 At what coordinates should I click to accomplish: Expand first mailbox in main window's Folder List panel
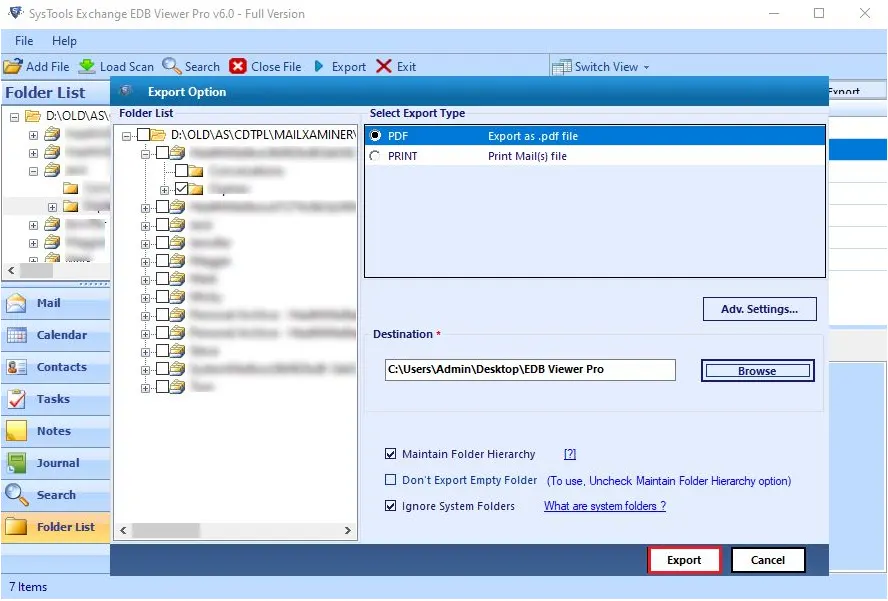coord(33,136)
